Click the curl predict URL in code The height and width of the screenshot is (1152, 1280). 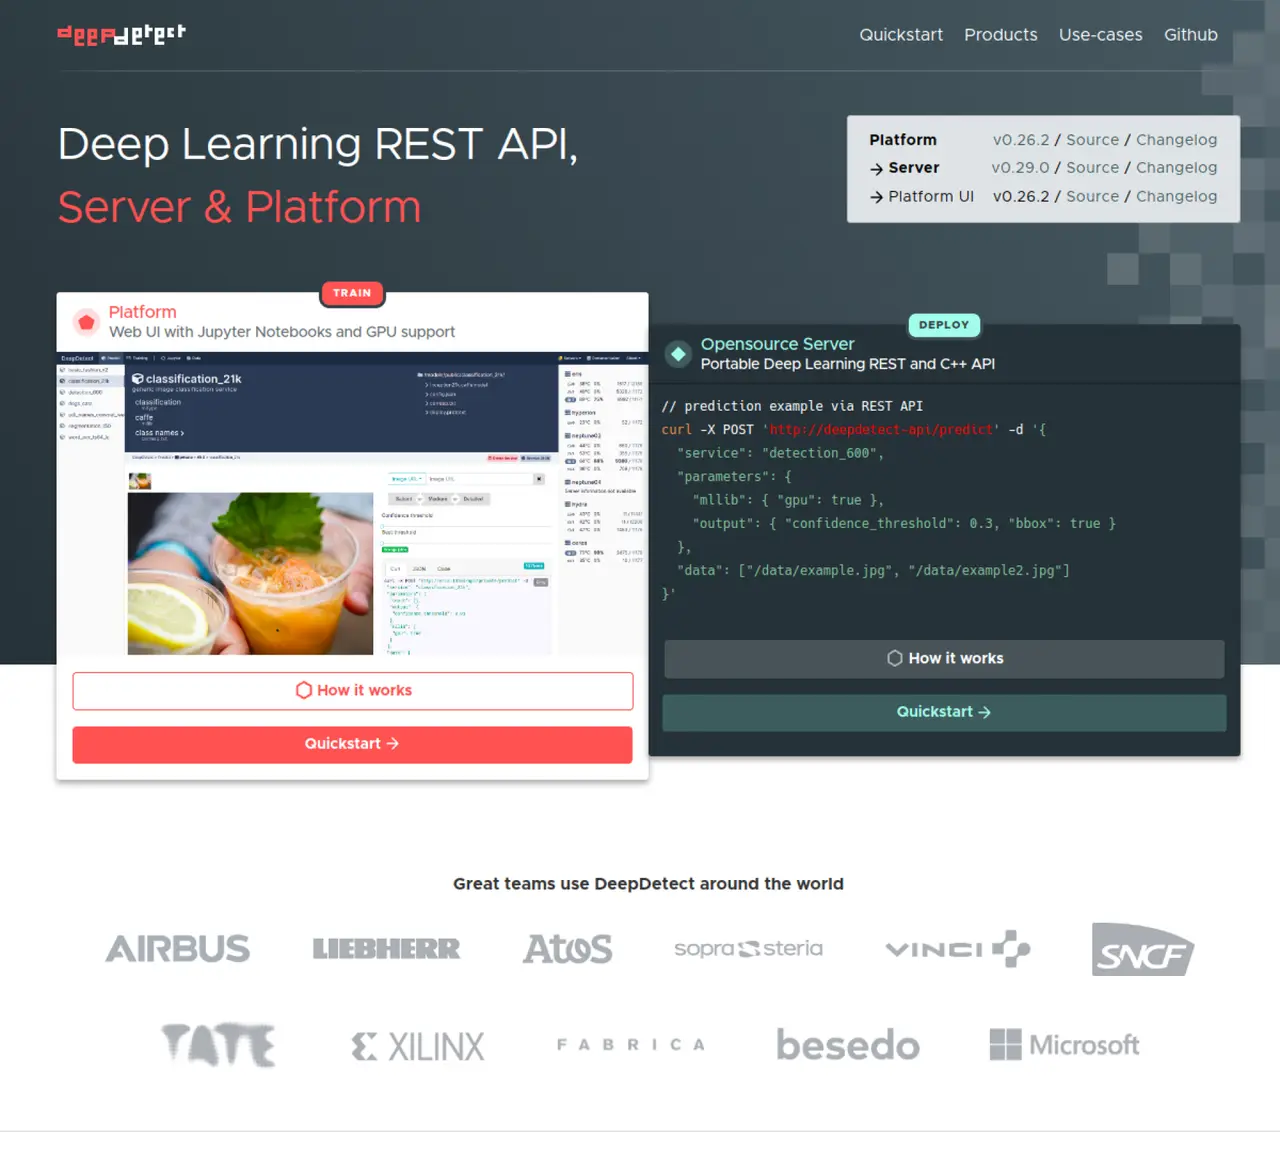pos(881,430)
